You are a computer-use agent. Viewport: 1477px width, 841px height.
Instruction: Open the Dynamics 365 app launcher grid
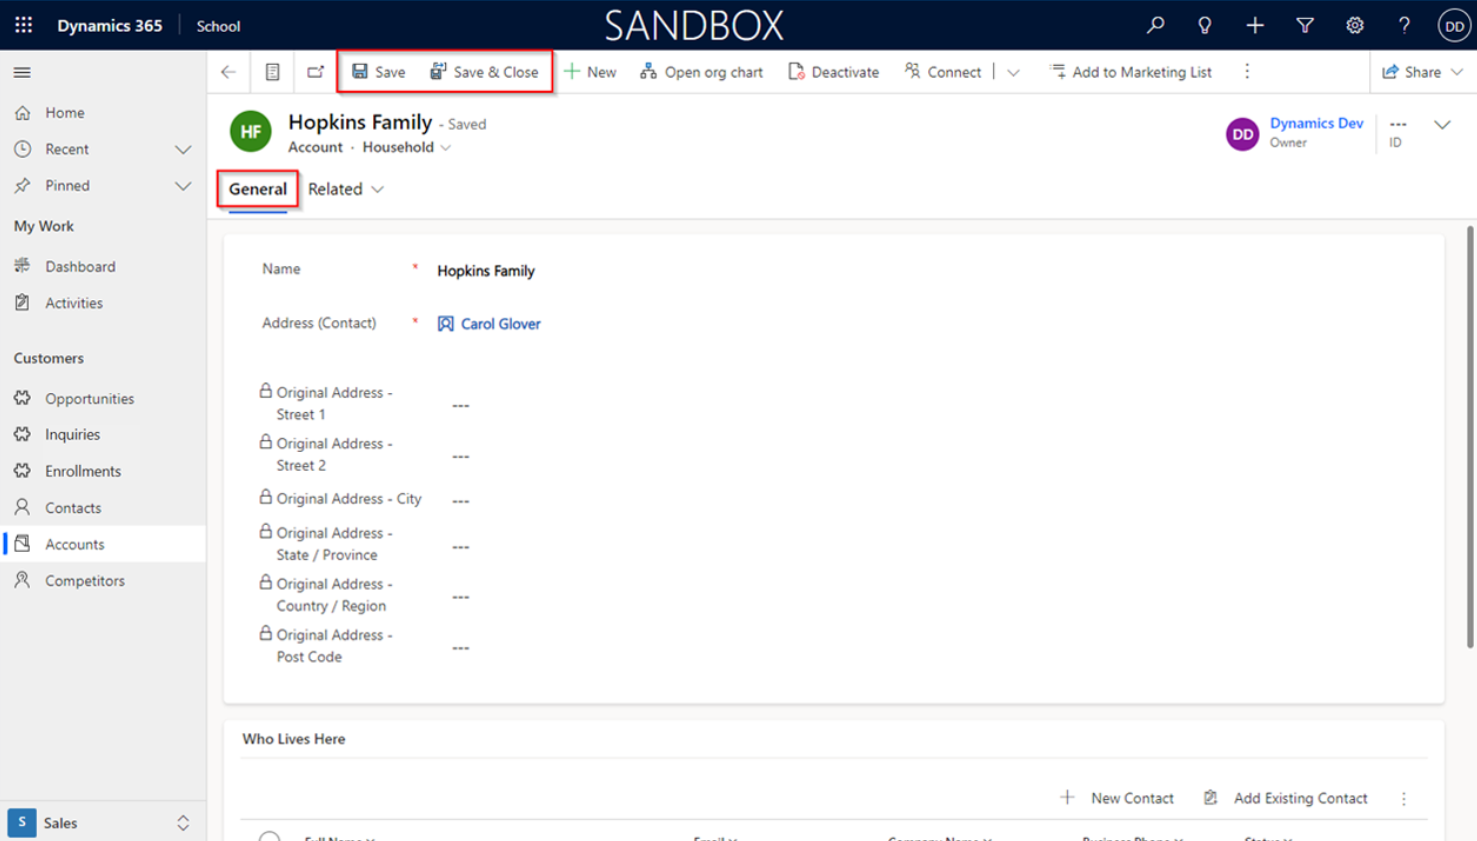tap(23, 25)
